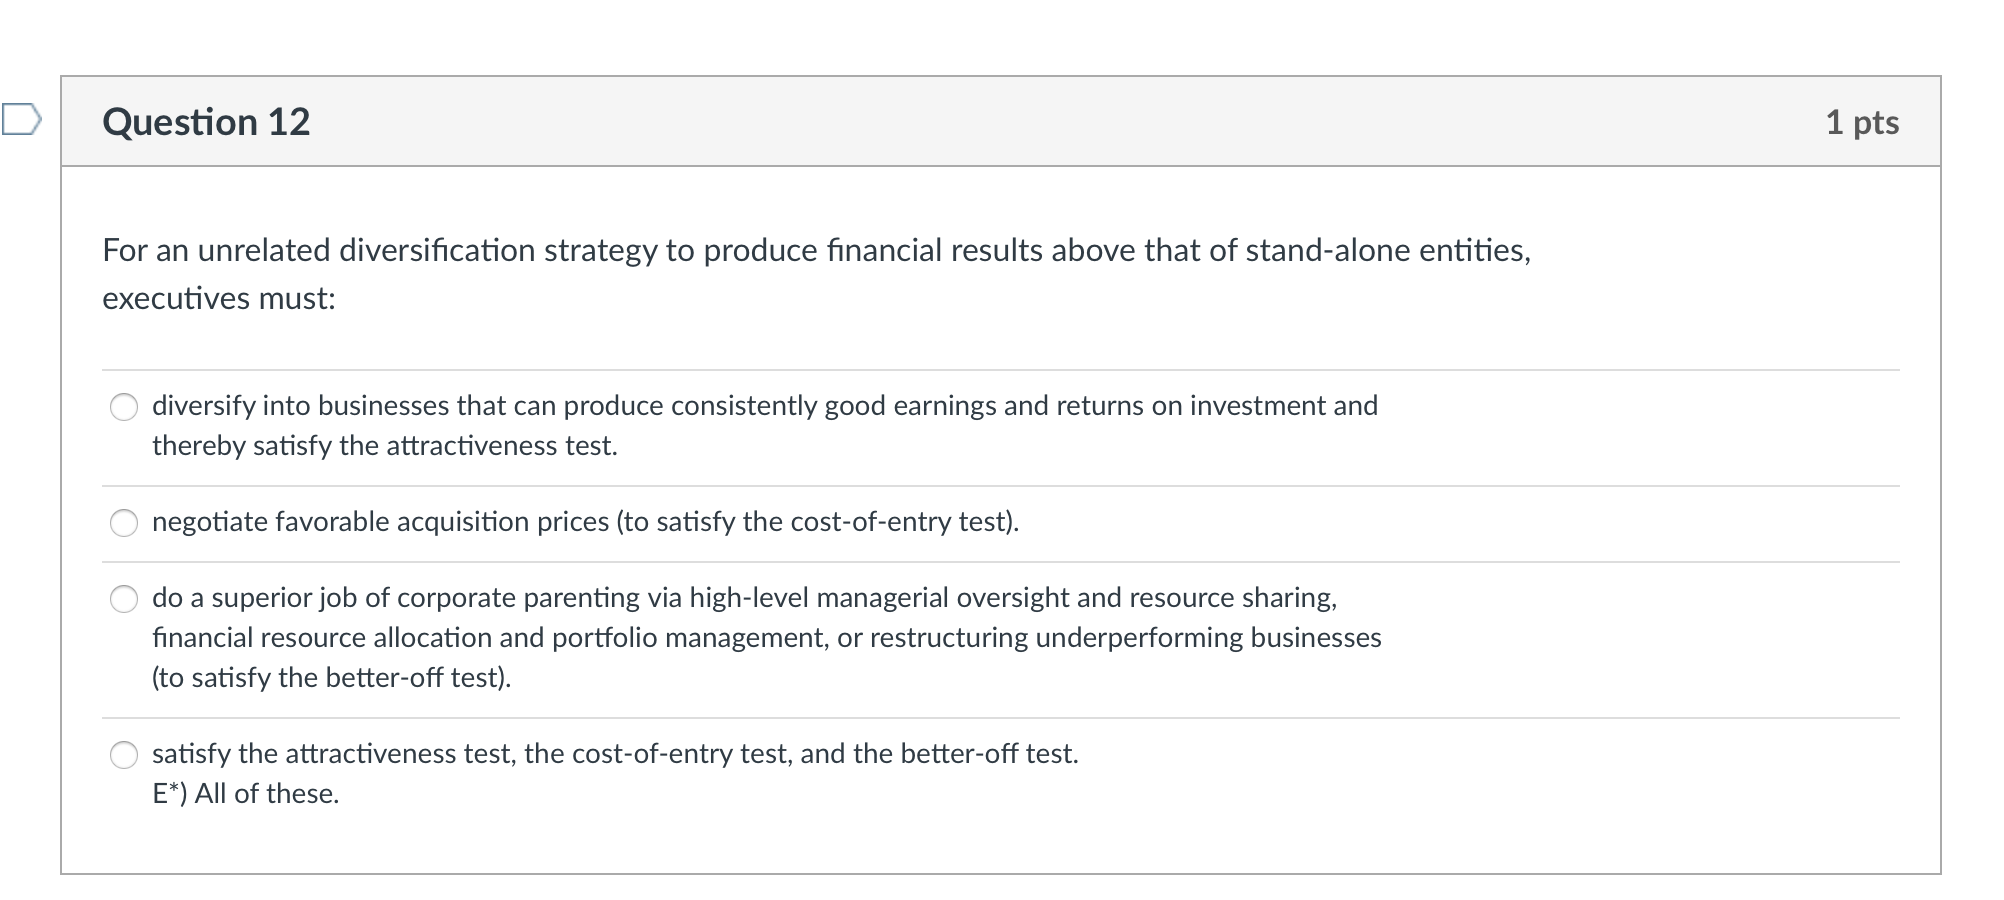This screenshot has height=900, width=2004.
Task: Select the "diversify into businesses" answer radio
Action: click(x=124, y=407)
